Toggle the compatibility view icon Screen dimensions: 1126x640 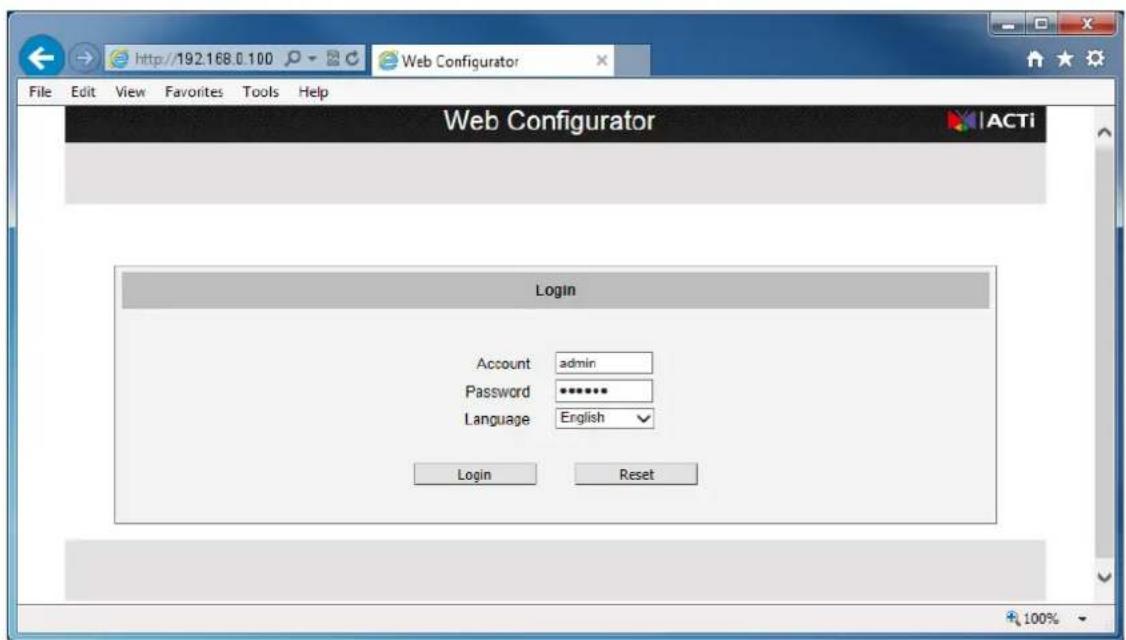332,58
